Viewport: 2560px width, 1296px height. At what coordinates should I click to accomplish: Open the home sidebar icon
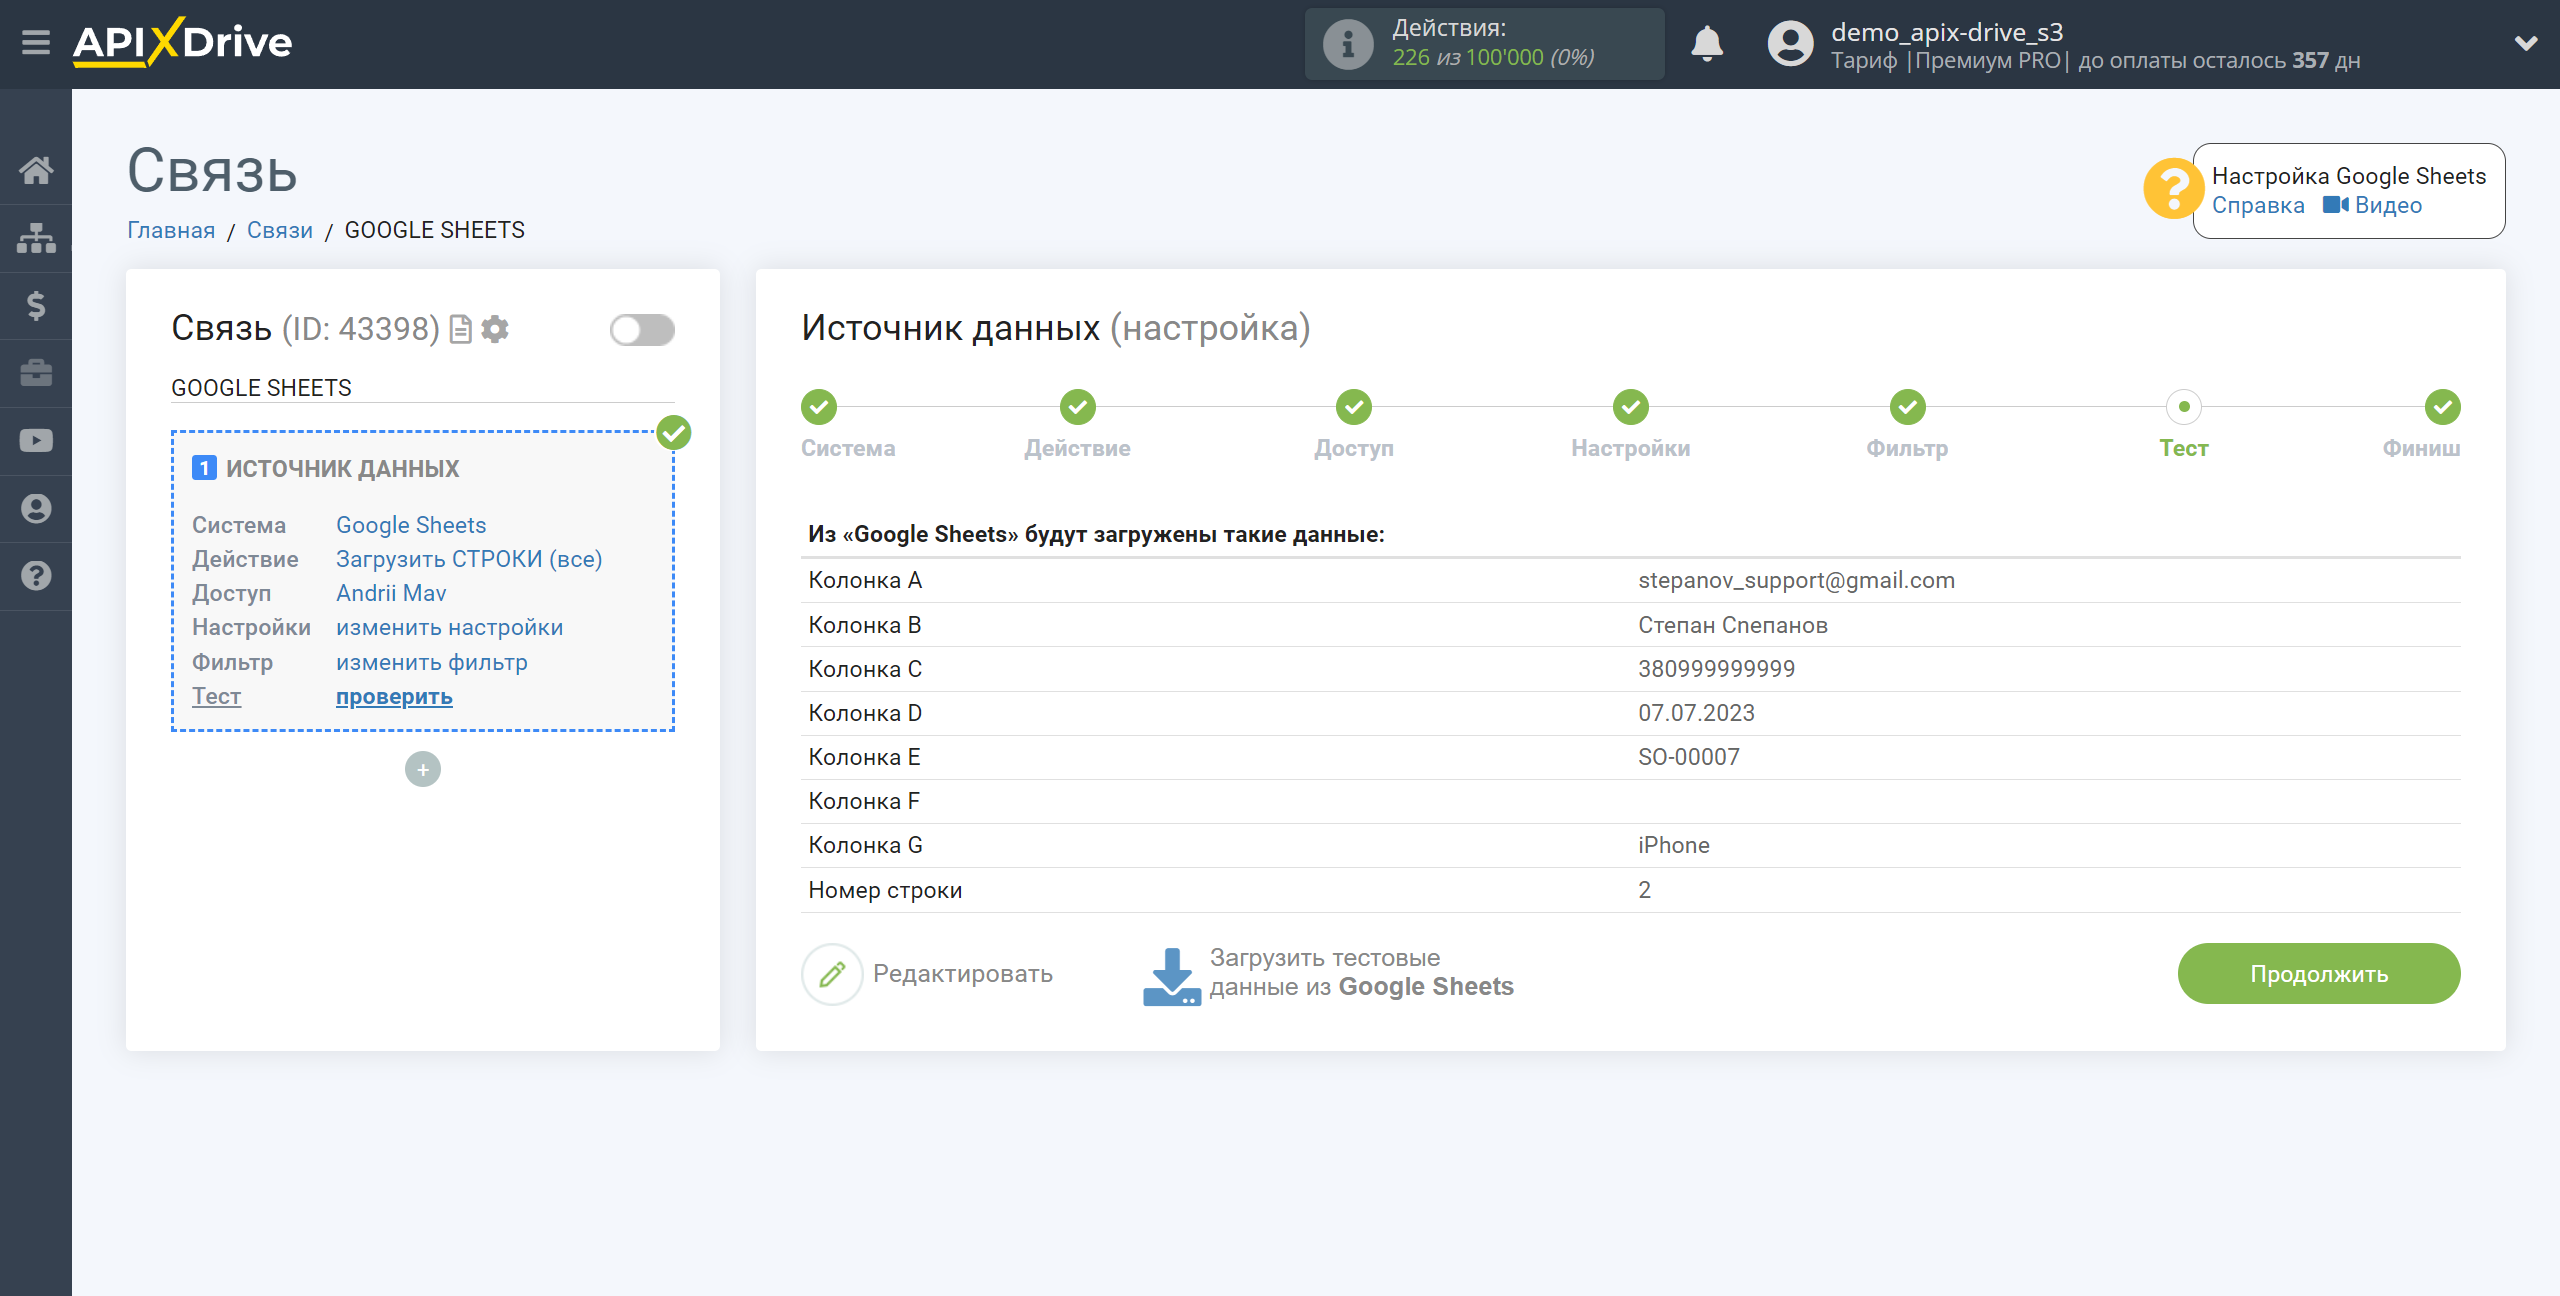click(36, 170)
